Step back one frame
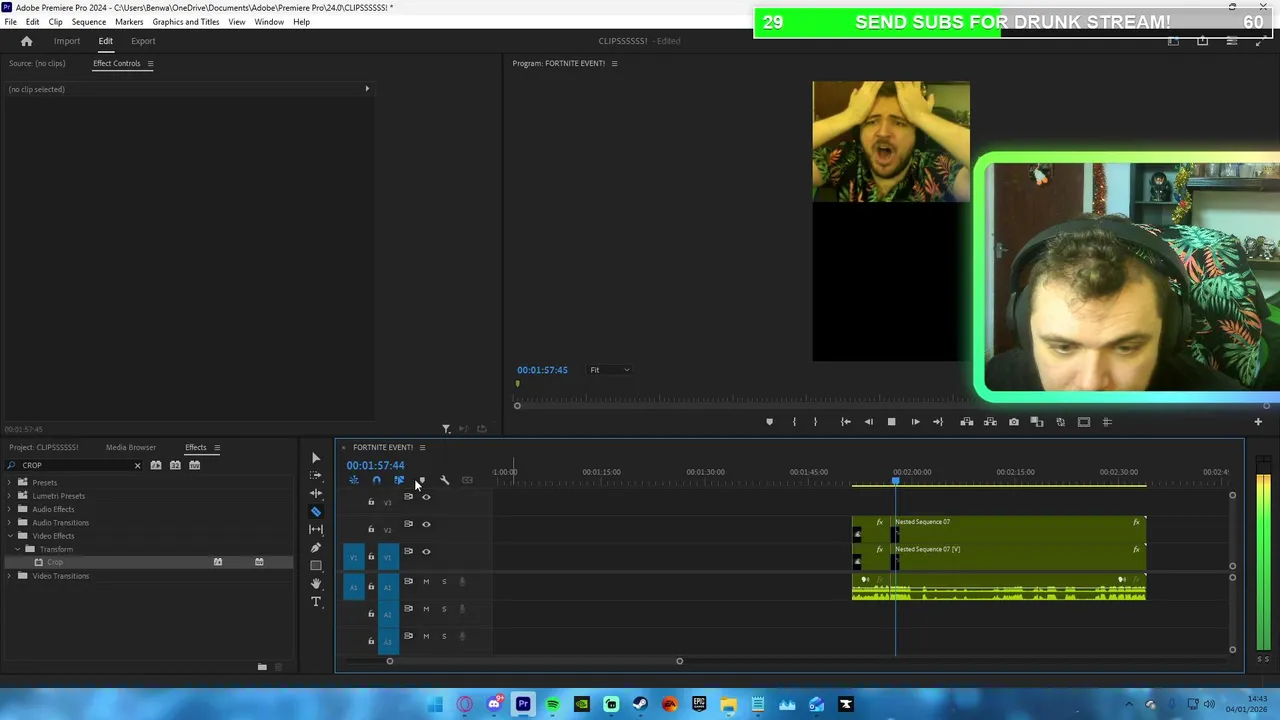 [868, 422]
